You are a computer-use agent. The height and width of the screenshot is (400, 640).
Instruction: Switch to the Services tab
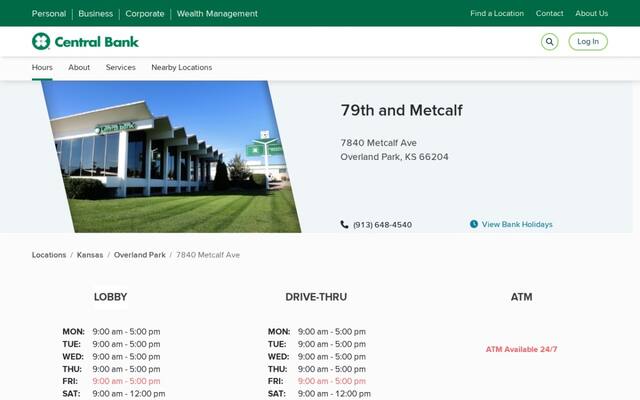(120, 67)
